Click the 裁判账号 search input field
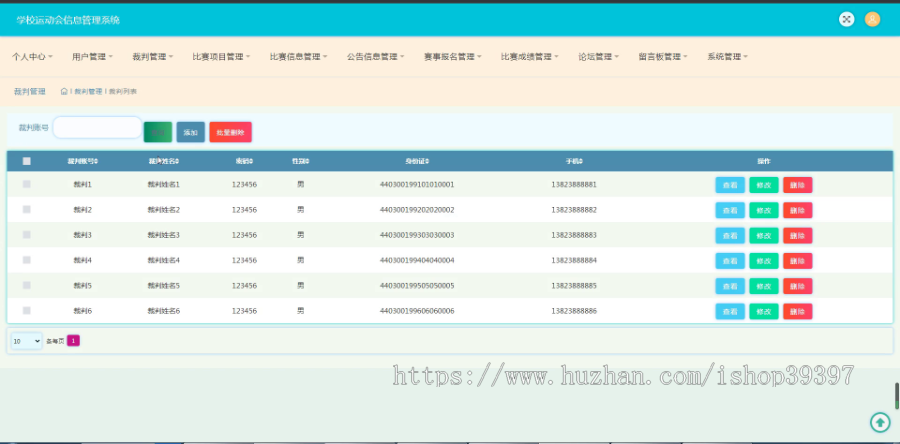The image size is (900, 444). 98,127
